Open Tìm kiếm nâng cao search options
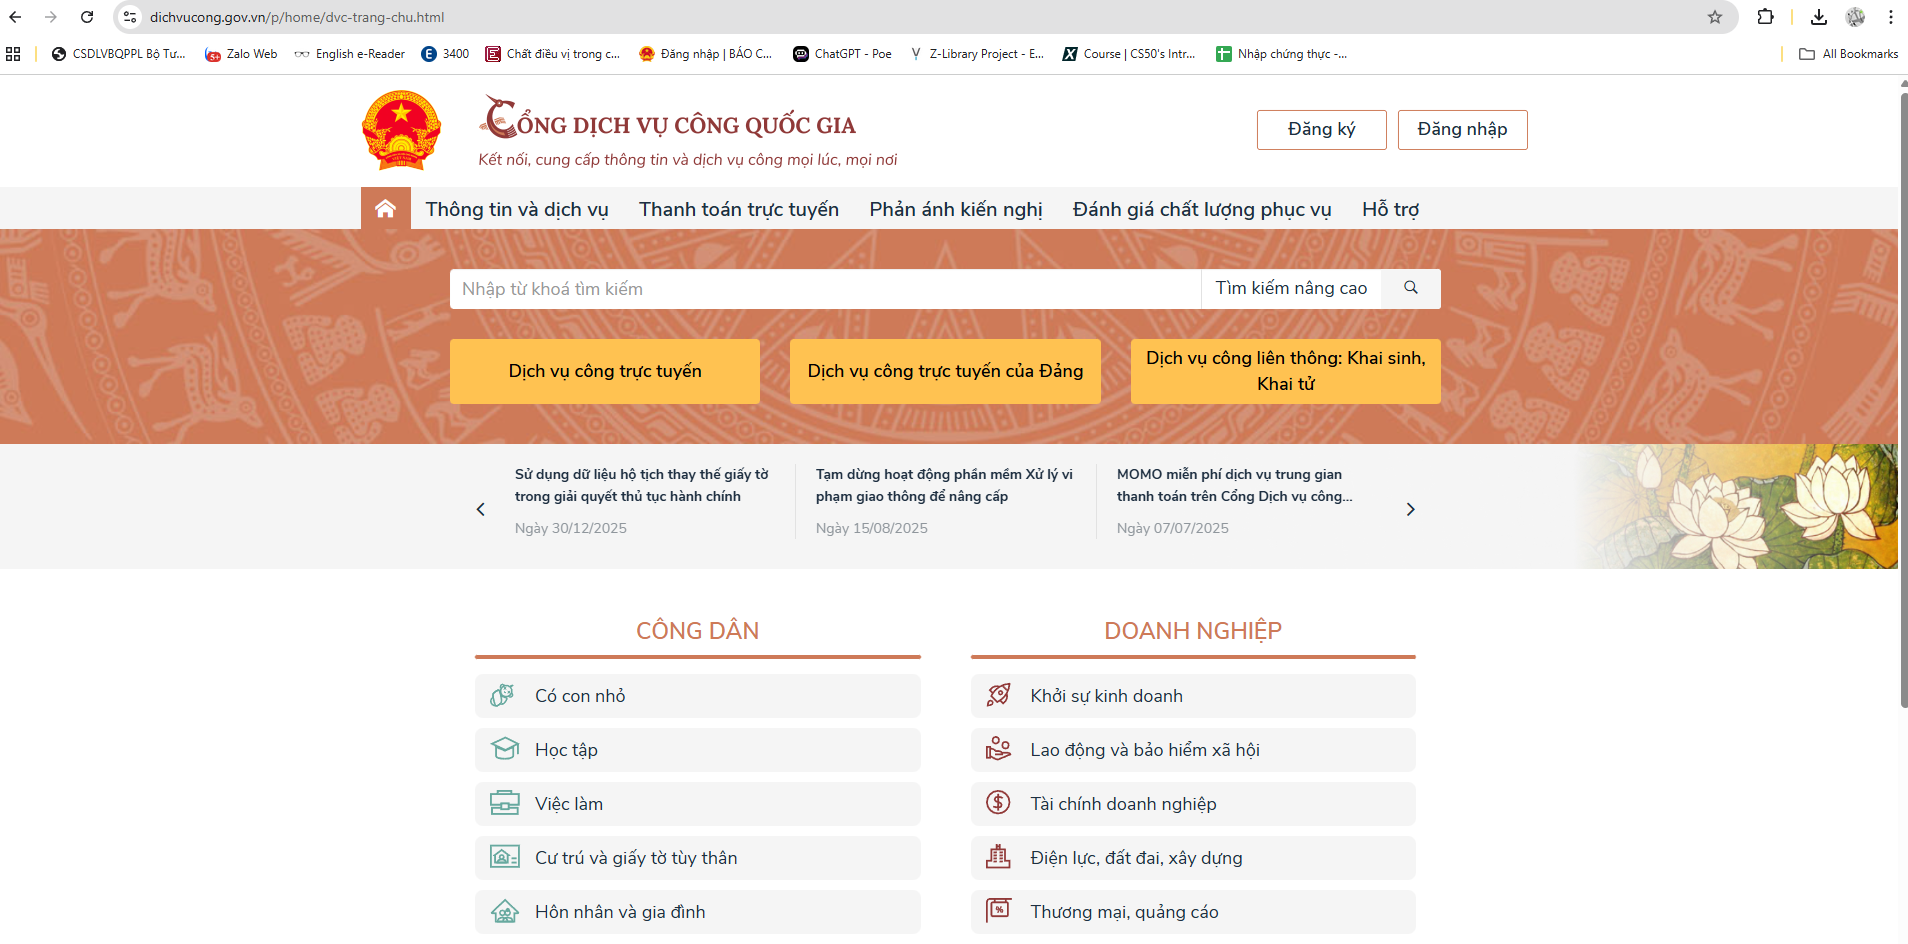The height and width of the screenshot is (944, 1908). (x=1290, y=288)
